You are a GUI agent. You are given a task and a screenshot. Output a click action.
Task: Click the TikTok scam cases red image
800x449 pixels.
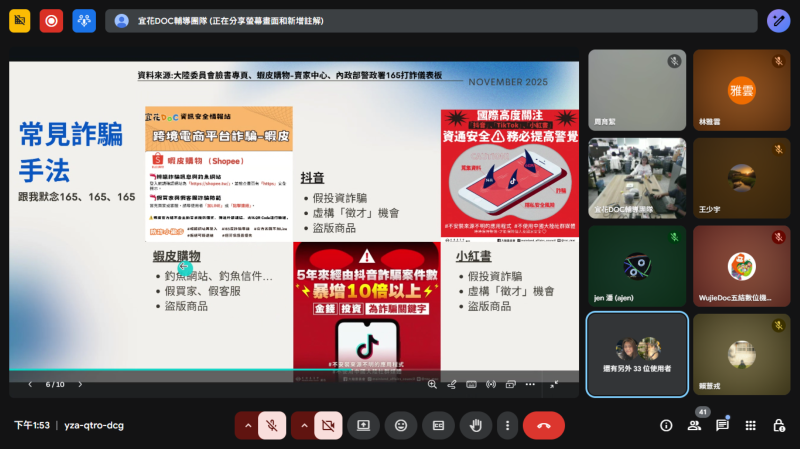coord(367,312)
